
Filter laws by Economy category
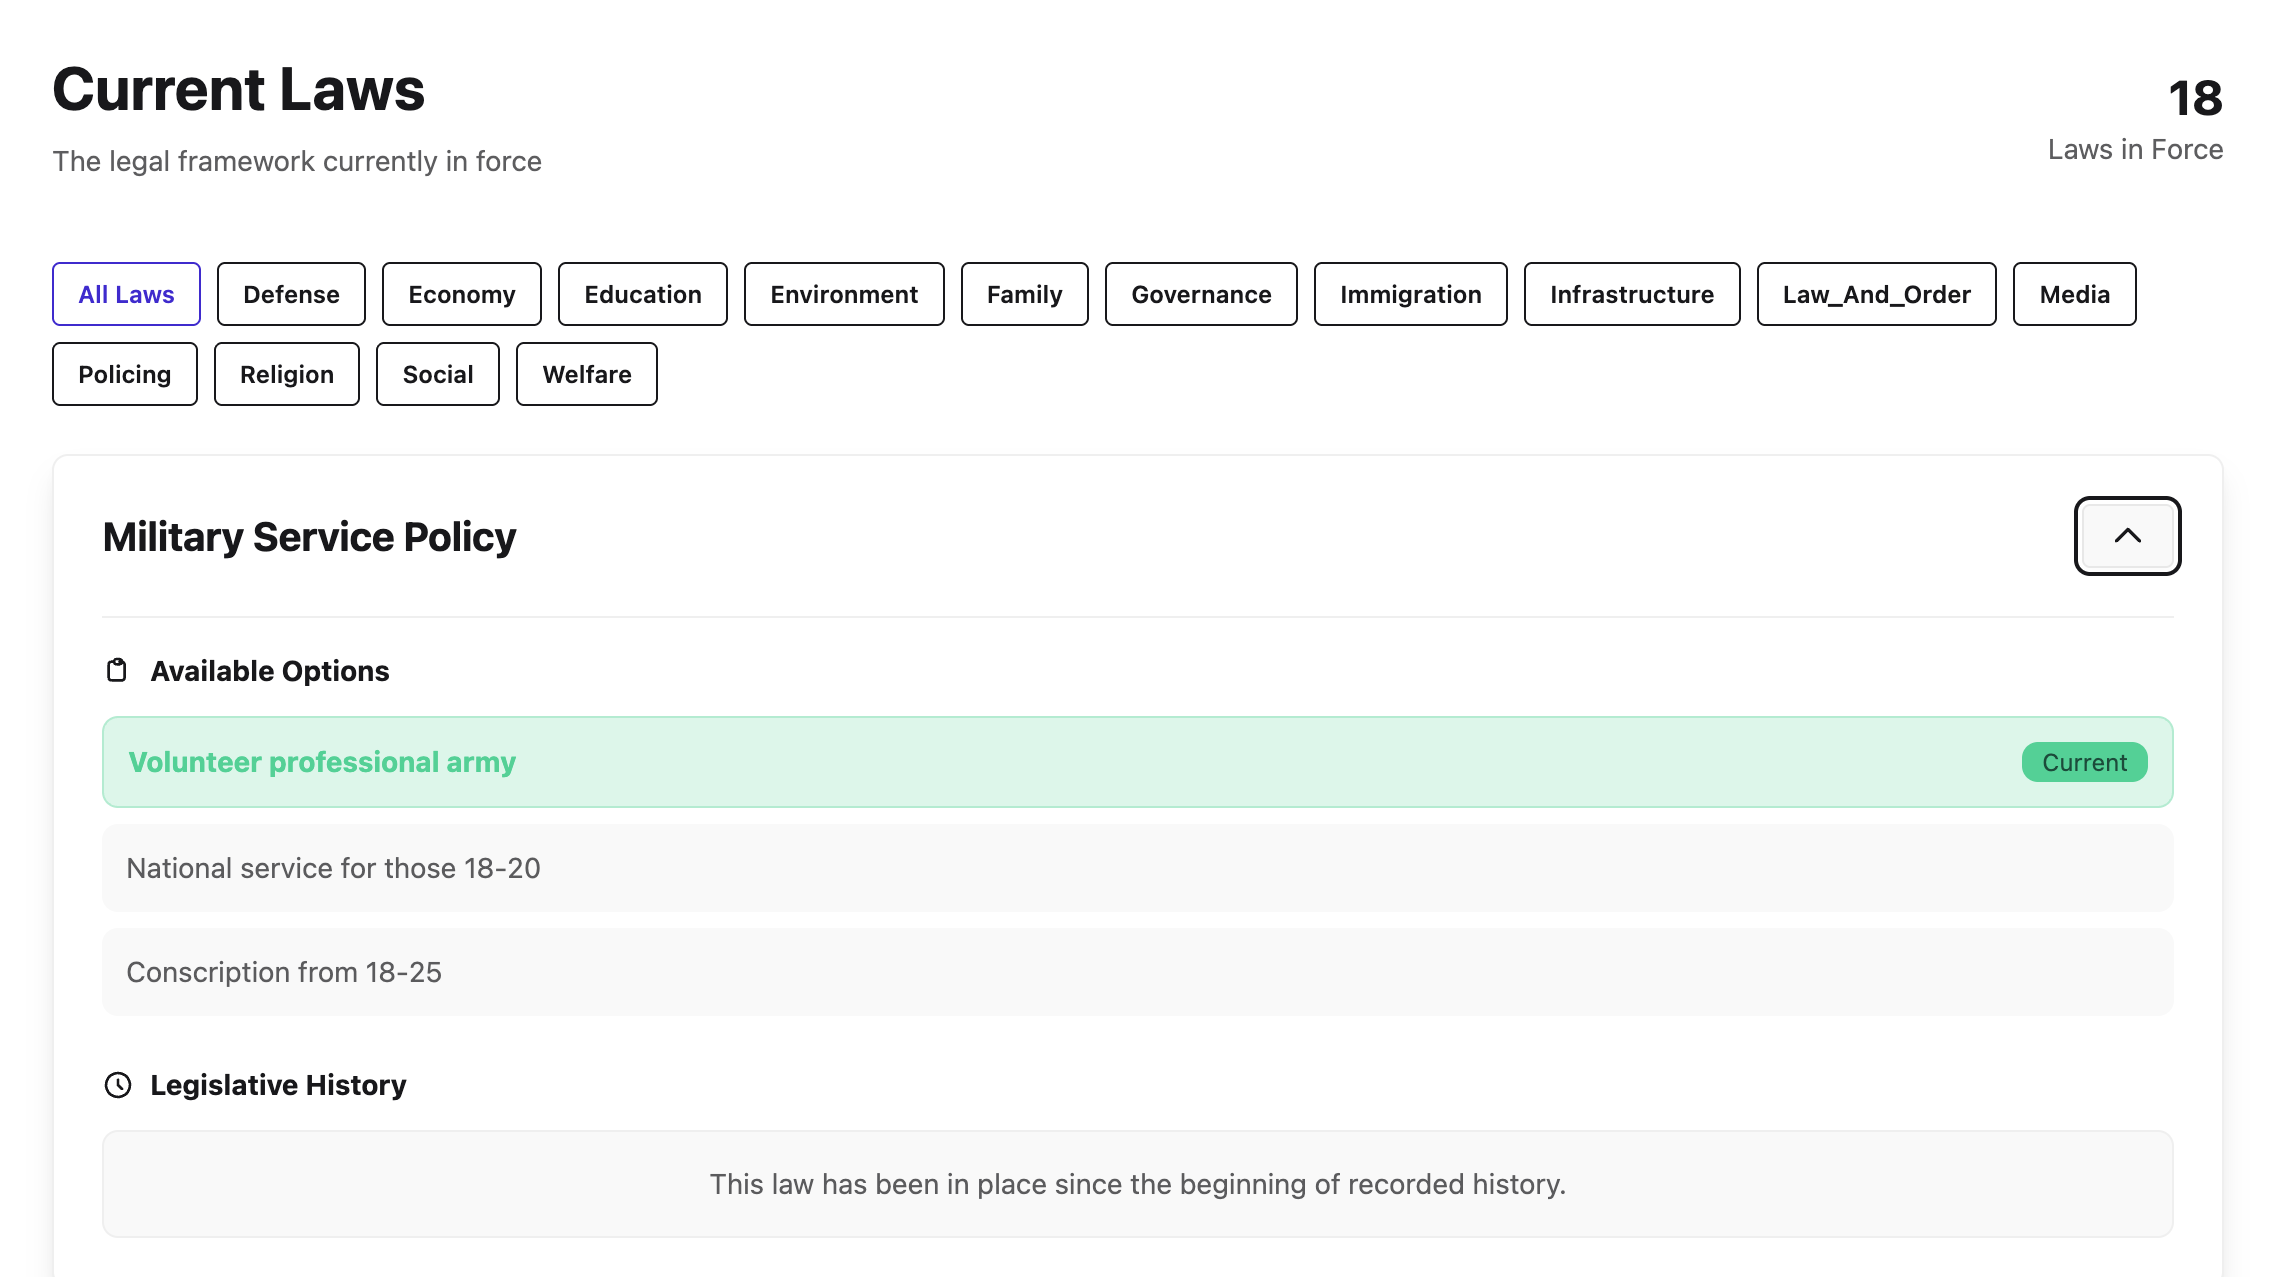pyautogui.click(x=461, y=294)
